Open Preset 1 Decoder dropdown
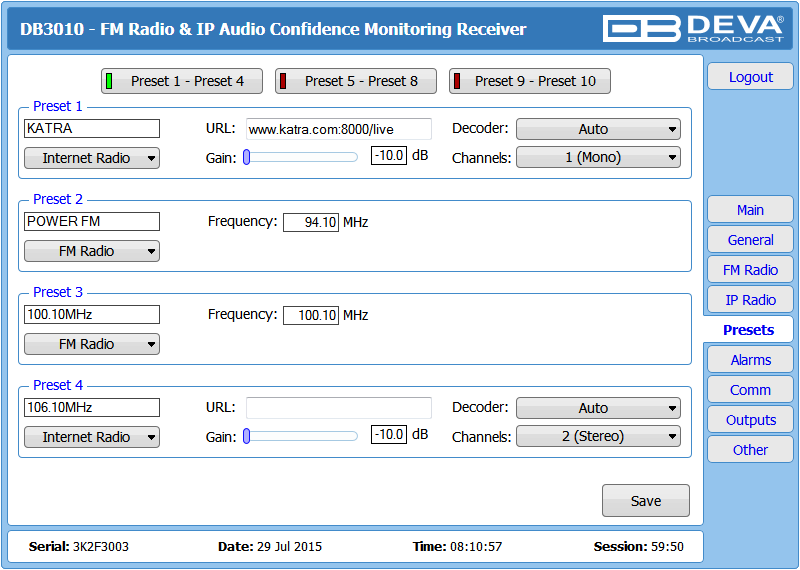Viewport: 800px width, 570px height. pyautogui.click(x=598, y=129)
